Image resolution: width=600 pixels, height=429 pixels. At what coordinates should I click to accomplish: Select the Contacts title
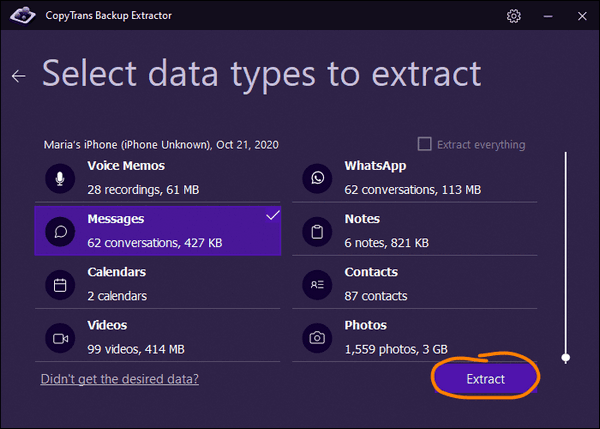pyautogui.click(x=371, y=272)
